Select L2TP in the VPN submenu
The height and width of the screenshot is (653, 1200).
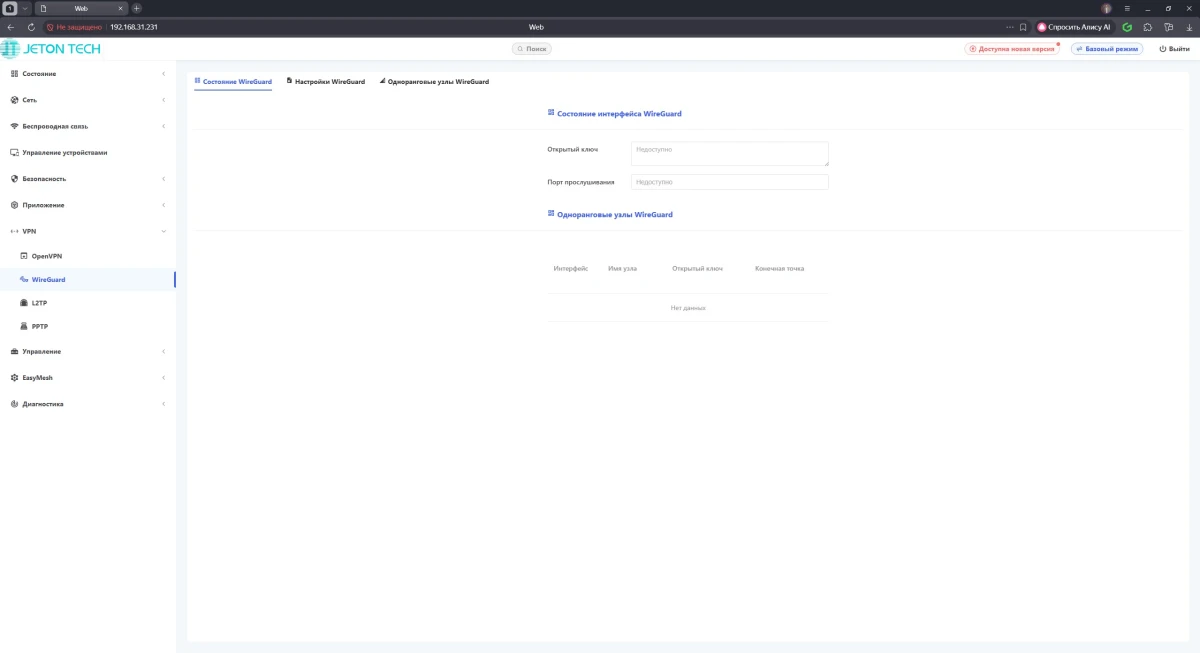pos(39,302)
